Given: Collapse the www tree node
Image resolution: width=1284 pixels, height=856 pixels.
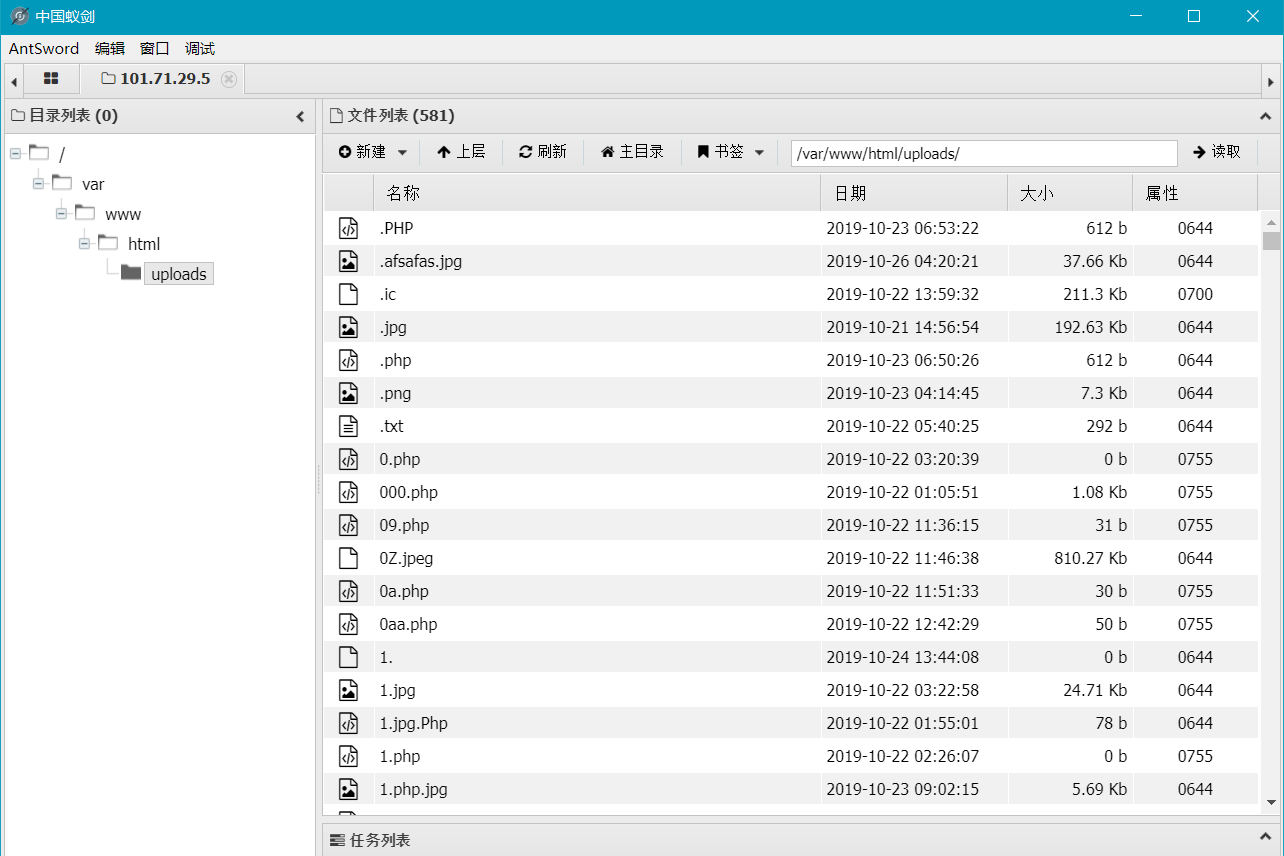Looking at the screenshot, I should point(62,214).
